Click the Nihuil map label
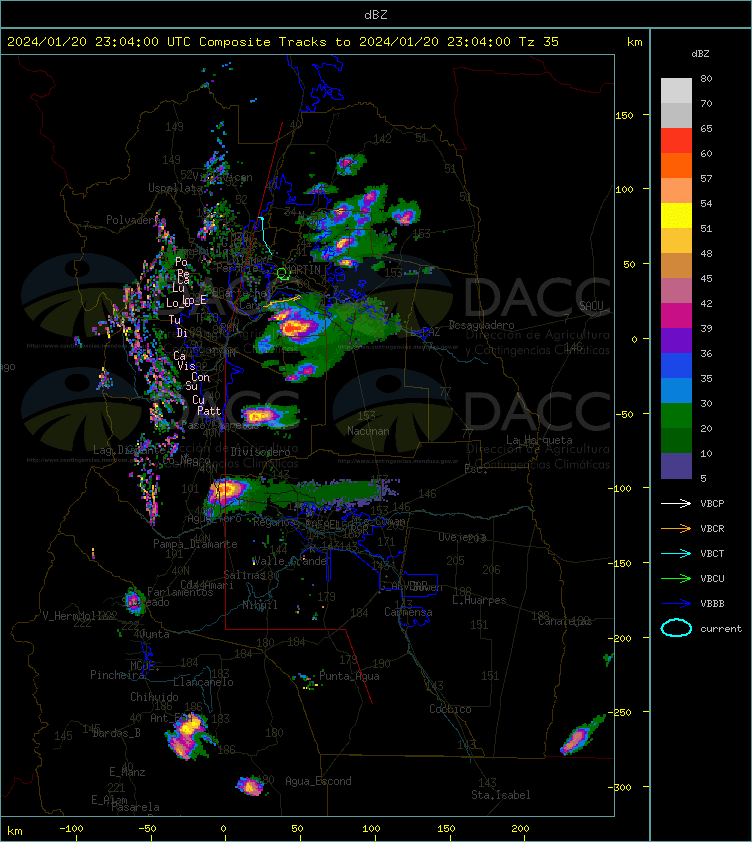This screenshot has height=842, width=752. click(259, 605)
